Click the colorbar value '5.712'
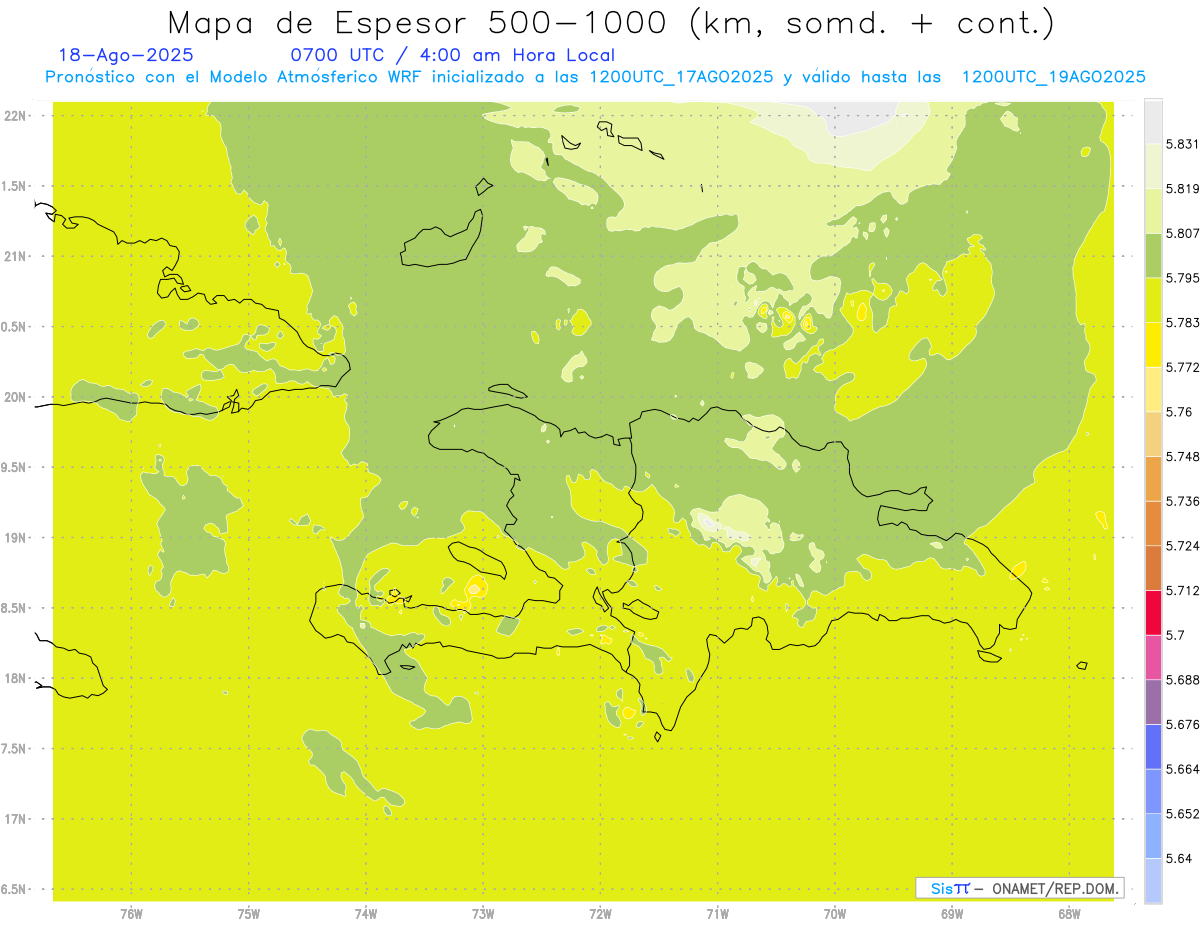This screenshot has height=927, width=1200. click(1182, 591)
